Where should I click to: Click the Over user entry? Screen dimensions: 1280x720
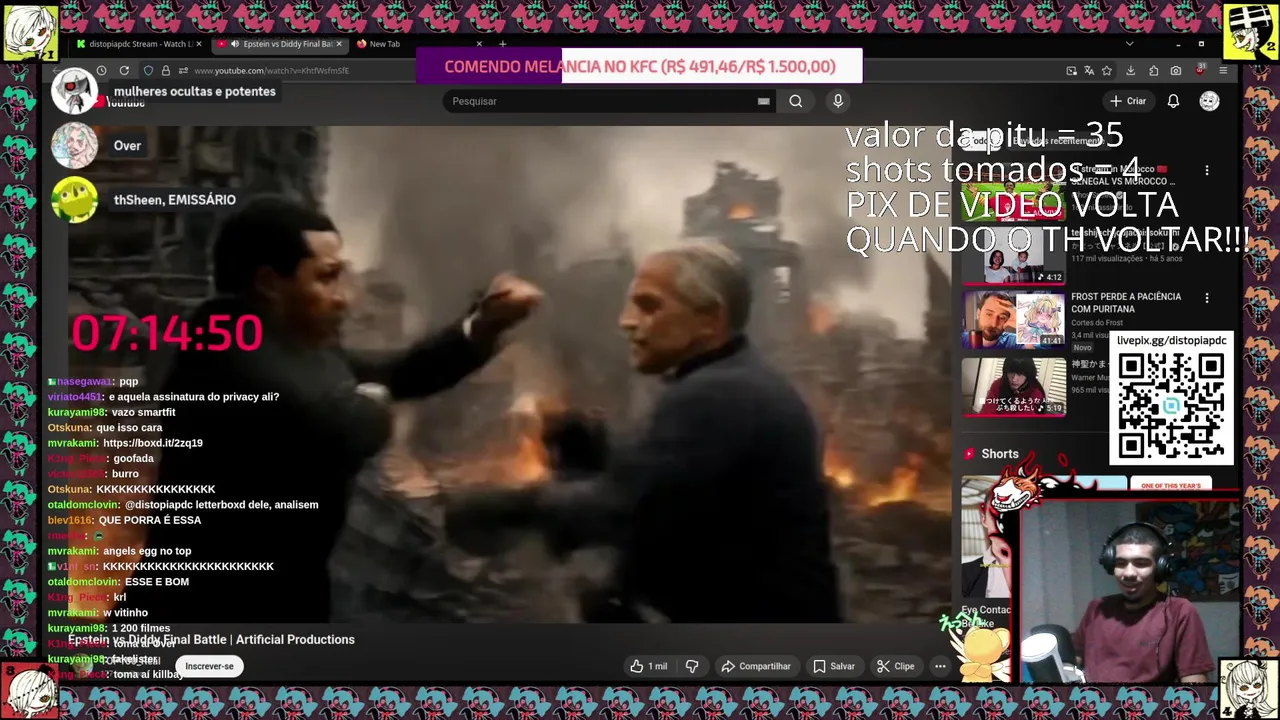click(x=127, y=146)
